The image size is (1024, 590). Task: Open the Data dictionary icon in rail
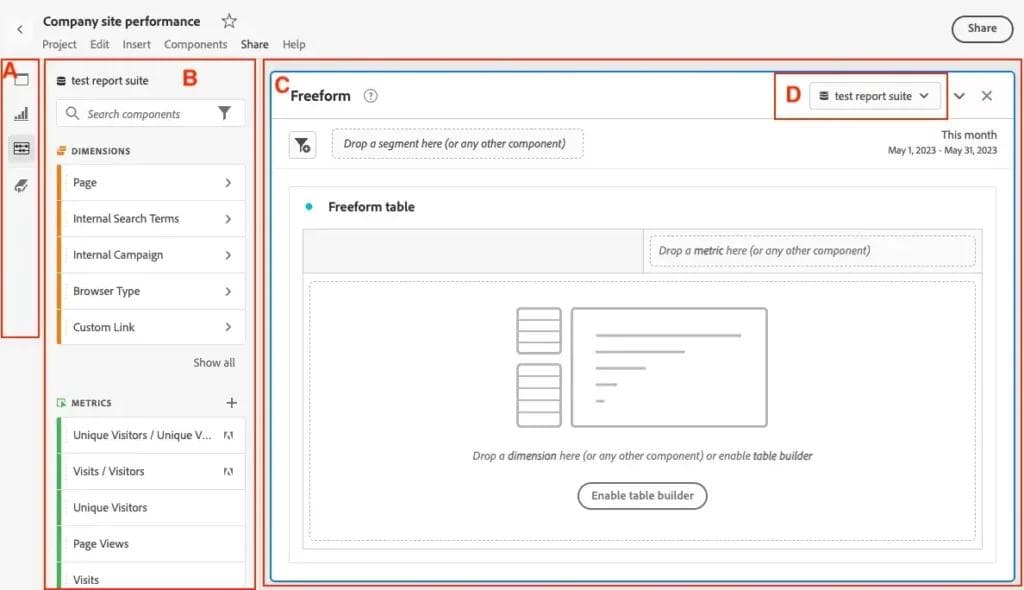coord(22,186)
